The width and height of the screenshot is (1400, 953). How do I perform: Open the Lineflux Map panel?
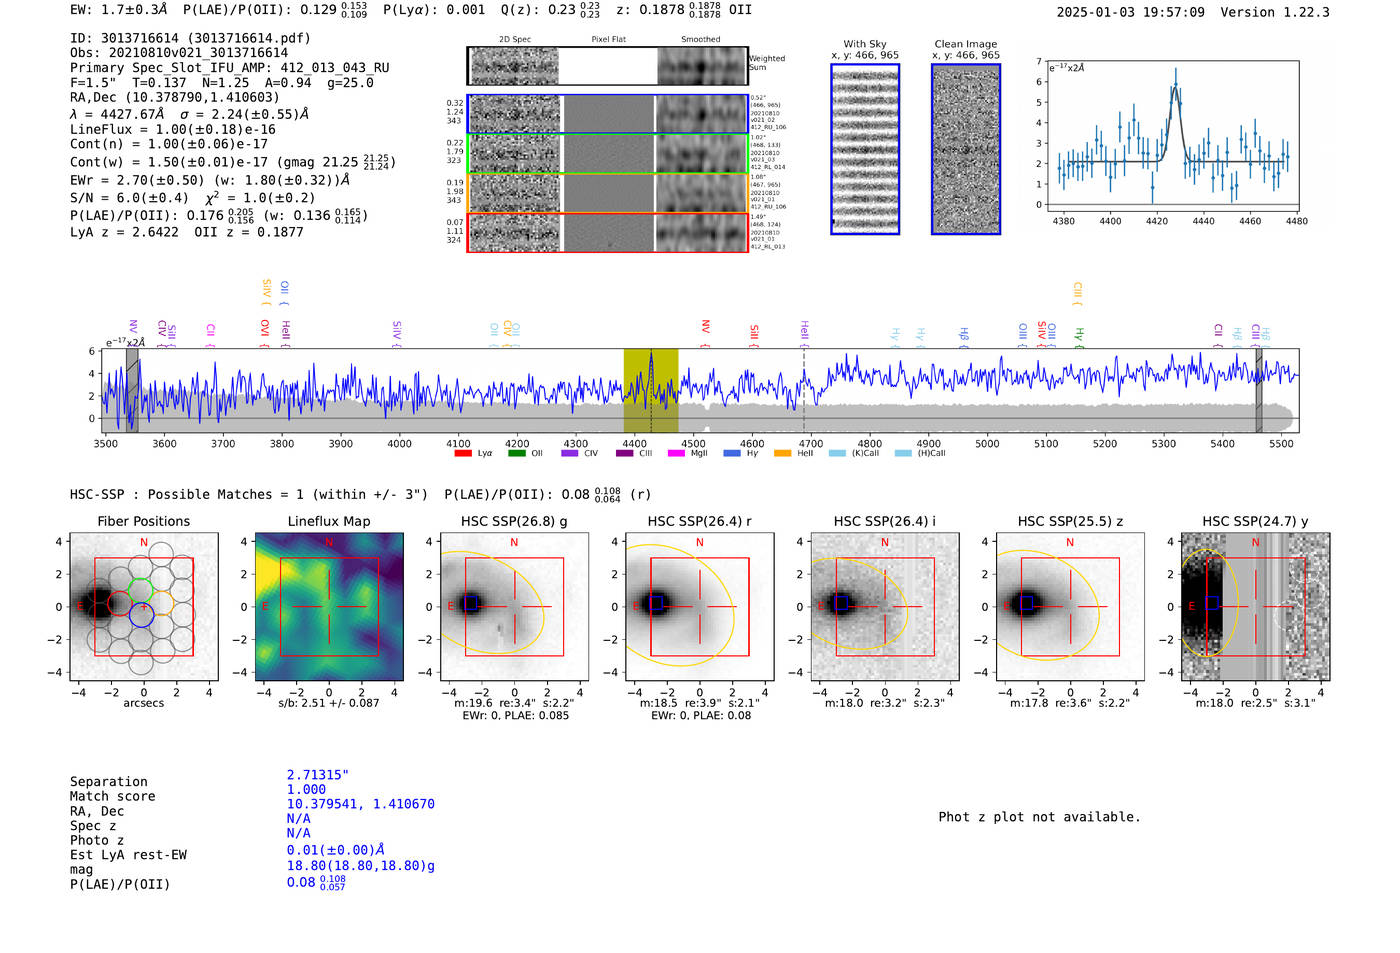point(329,607)
